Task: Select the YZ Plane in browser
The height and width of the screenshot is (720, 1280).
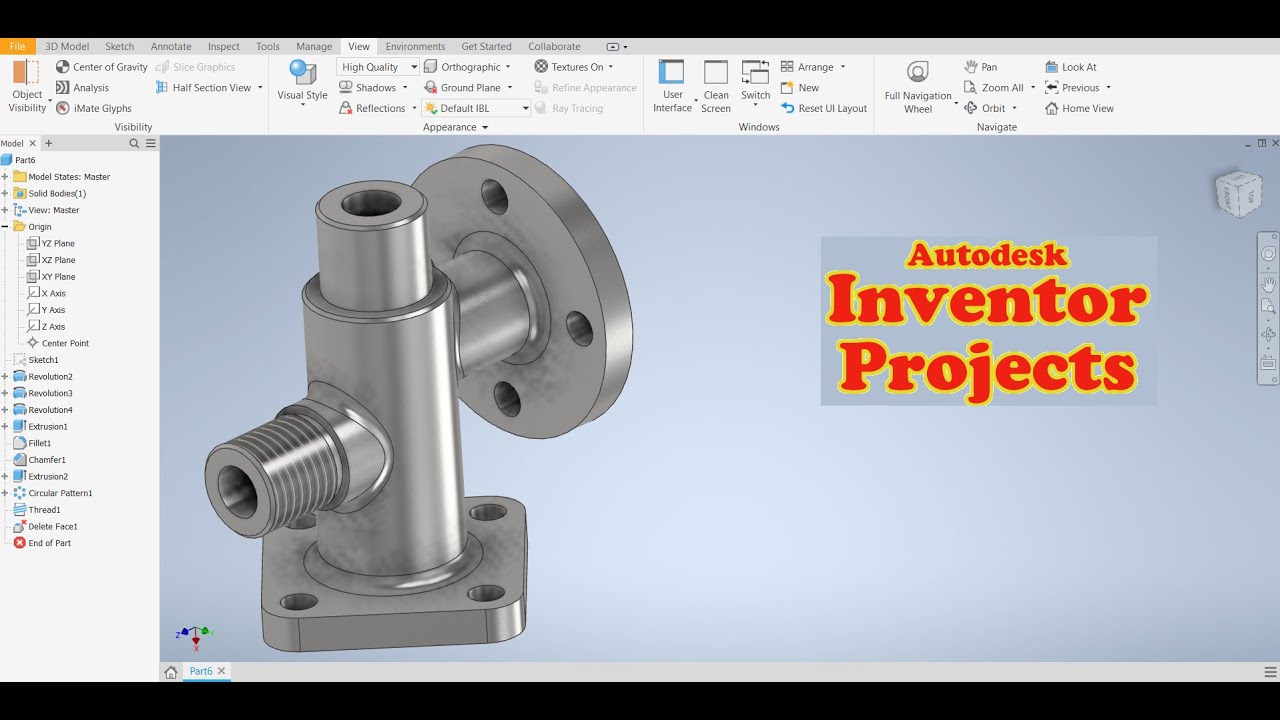Action: coord(51,243)
